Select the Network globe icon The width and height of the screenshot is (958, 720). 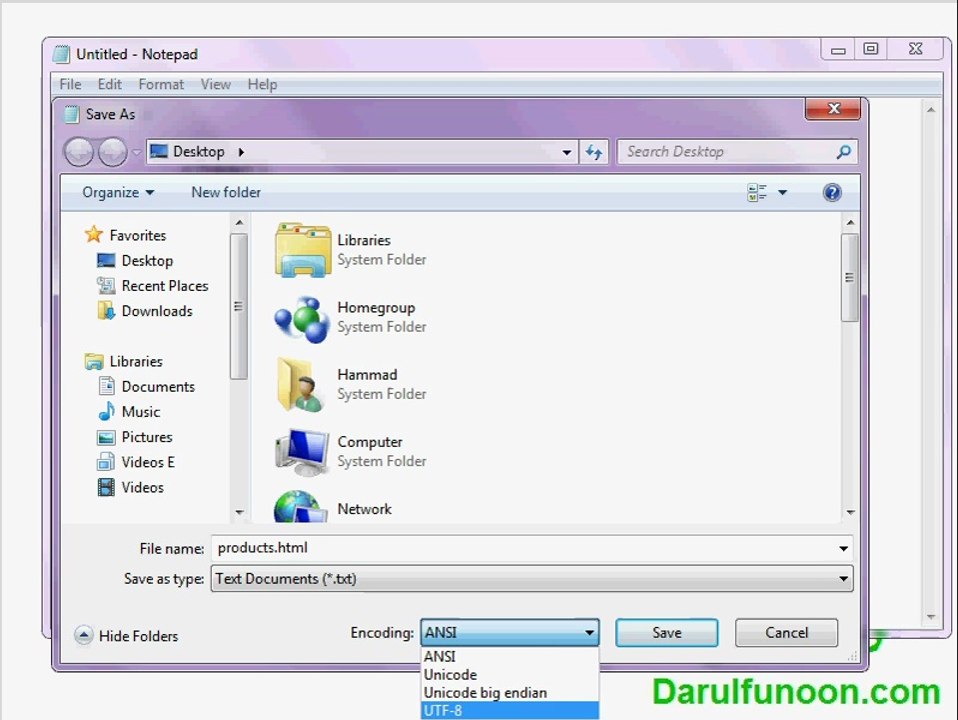300,507
